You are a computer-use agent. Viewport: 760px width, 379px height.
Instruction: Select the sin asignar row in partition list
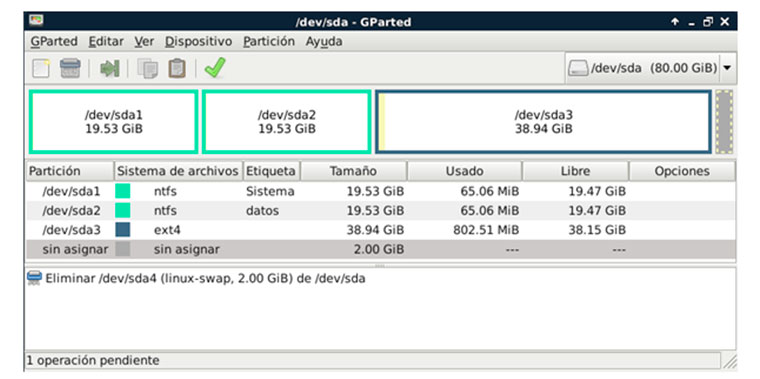pos(380,250)
